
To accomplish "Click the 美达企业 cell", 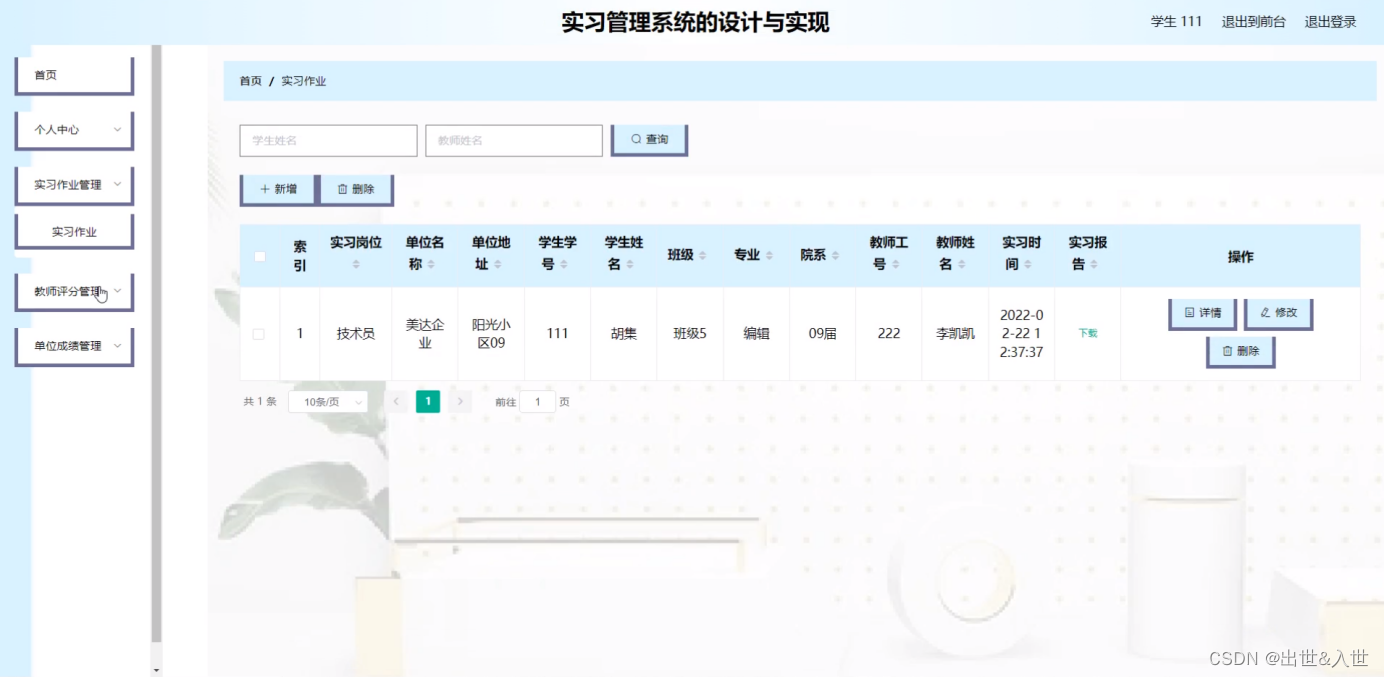I will (x=425, y=334).
